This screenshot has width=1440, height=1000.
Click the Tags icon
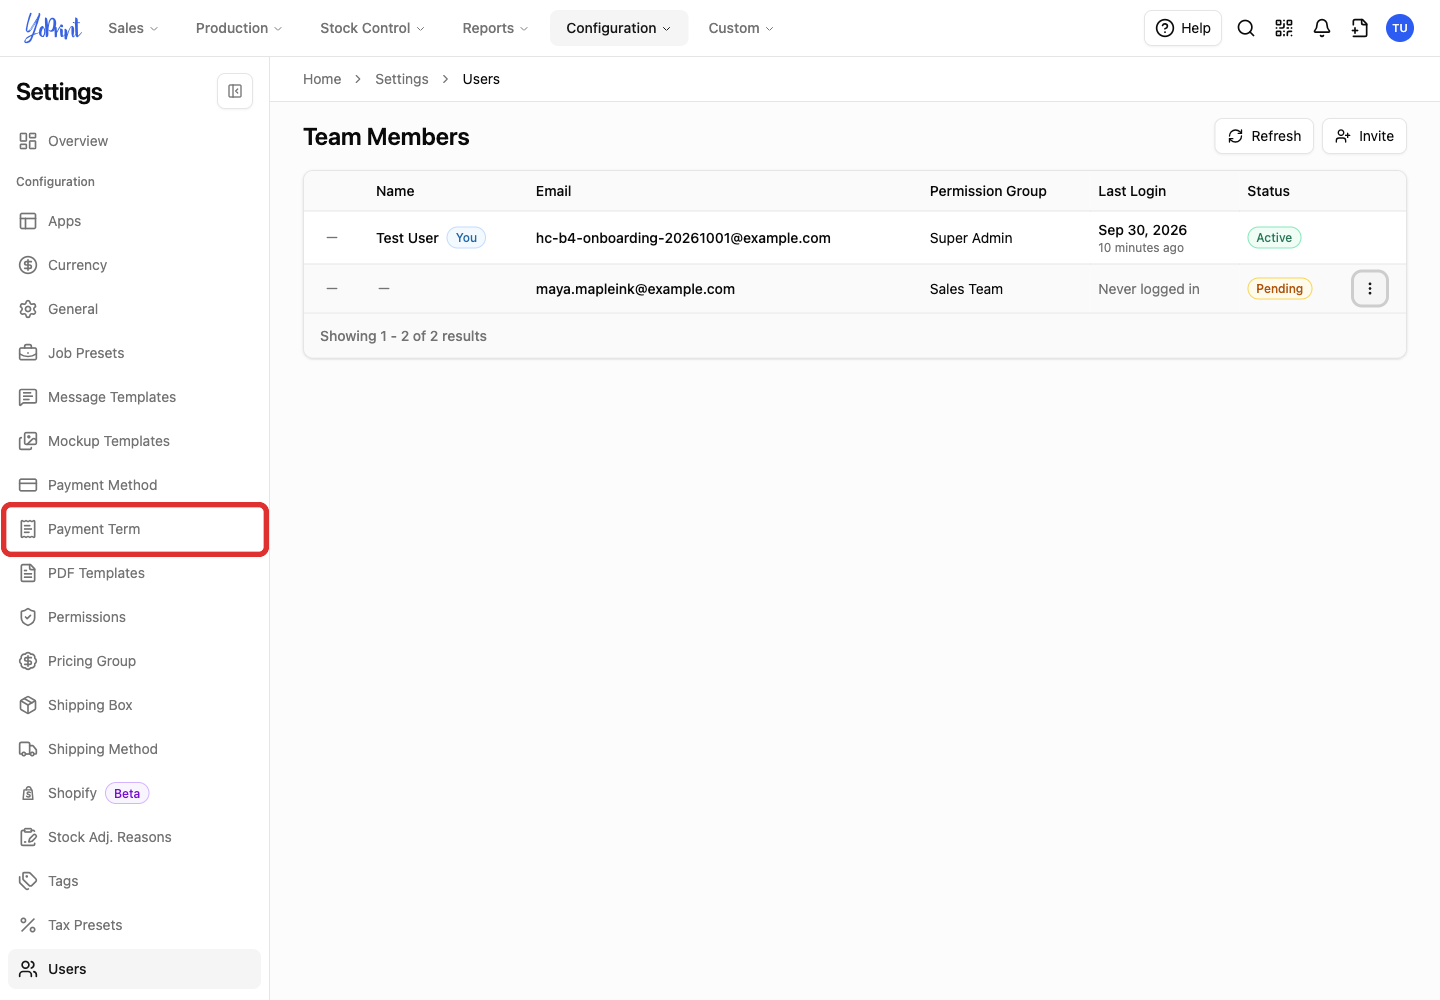(28, 881)
